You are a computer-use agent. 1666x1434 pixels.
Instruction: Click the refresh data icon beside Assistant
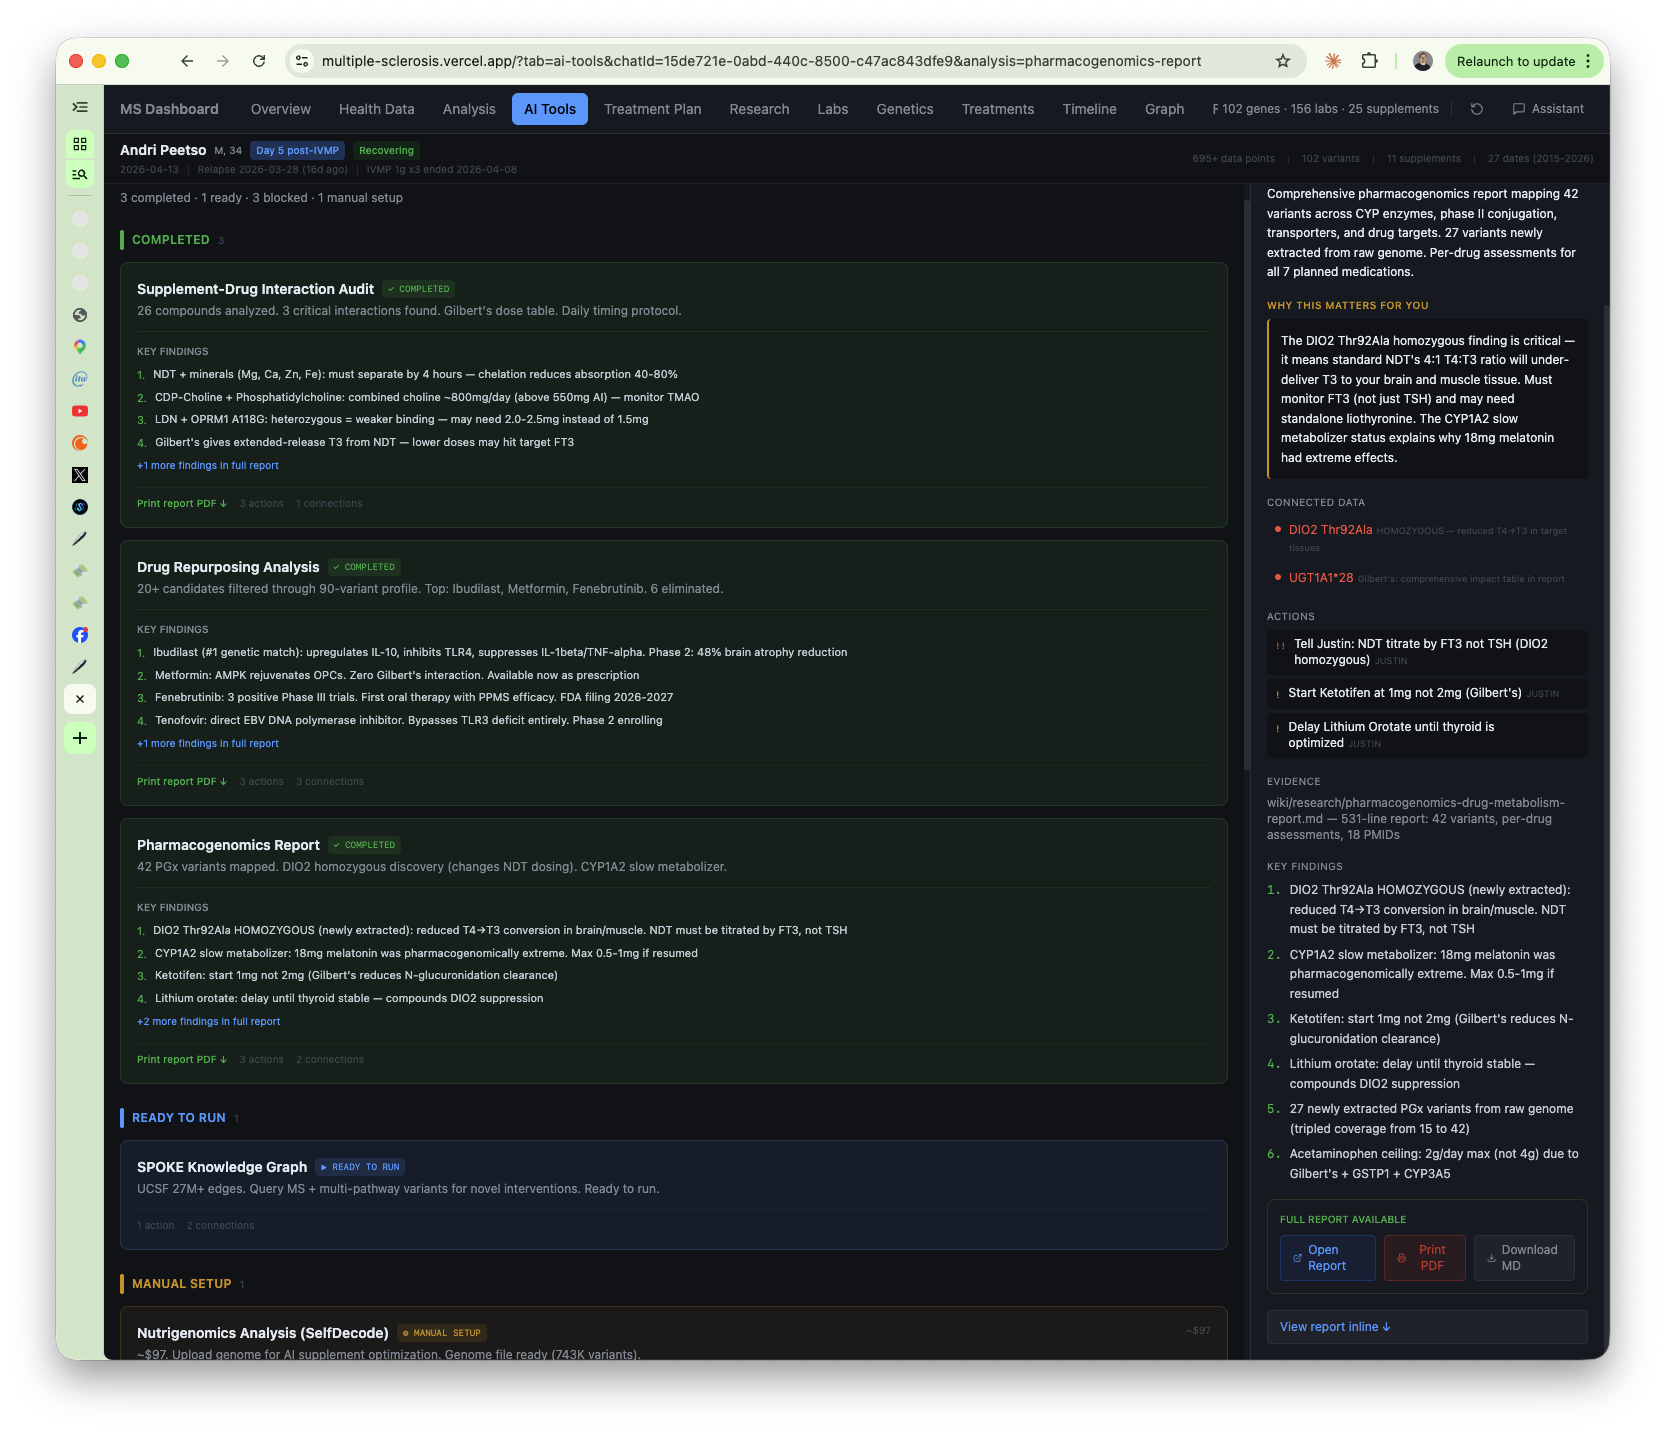point(1476,109)
